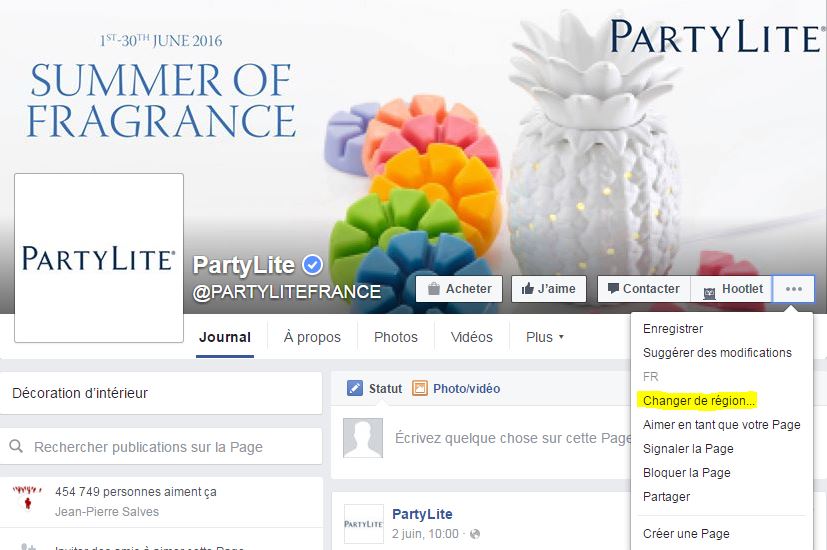Expand the Plus dropdown tab
Screen dimensions: 827x550
point(545,337)
